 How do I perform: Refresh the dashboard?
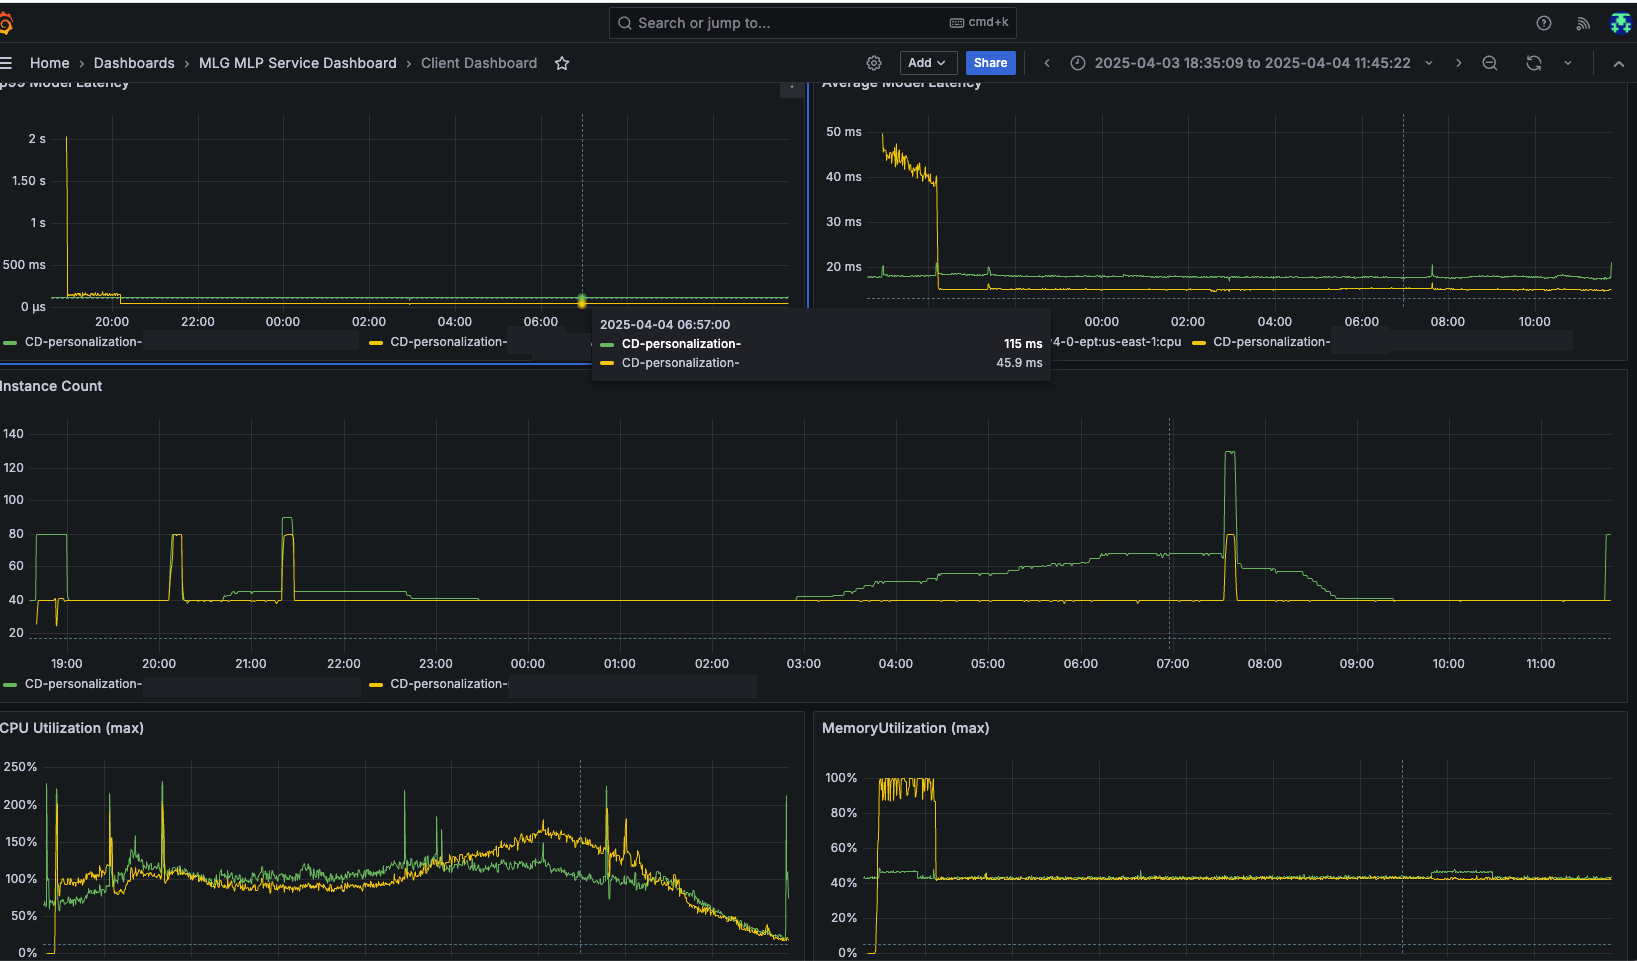pos(1533,63)
